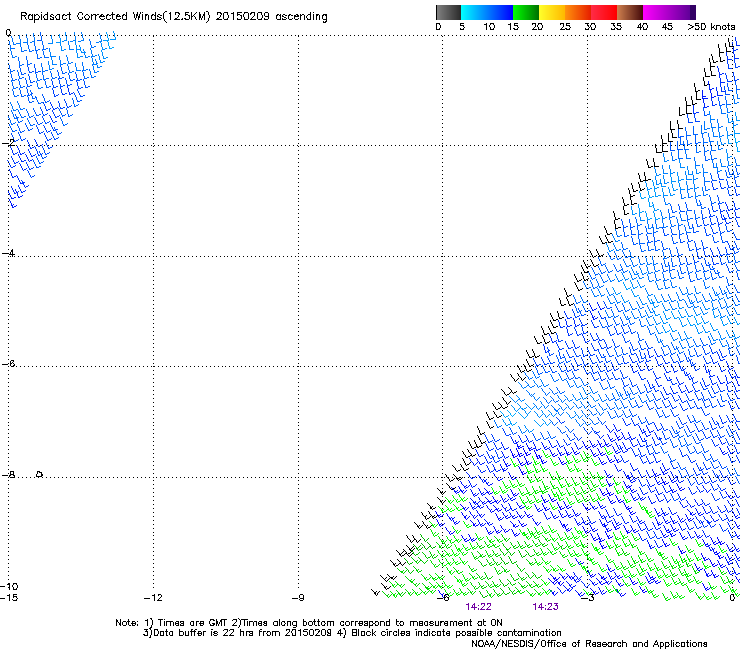Image resolution: width=740 pixels, height=650 pixels.
Task: Click the orange 25-30 knots legend segment
Action: tap(578, 12)
